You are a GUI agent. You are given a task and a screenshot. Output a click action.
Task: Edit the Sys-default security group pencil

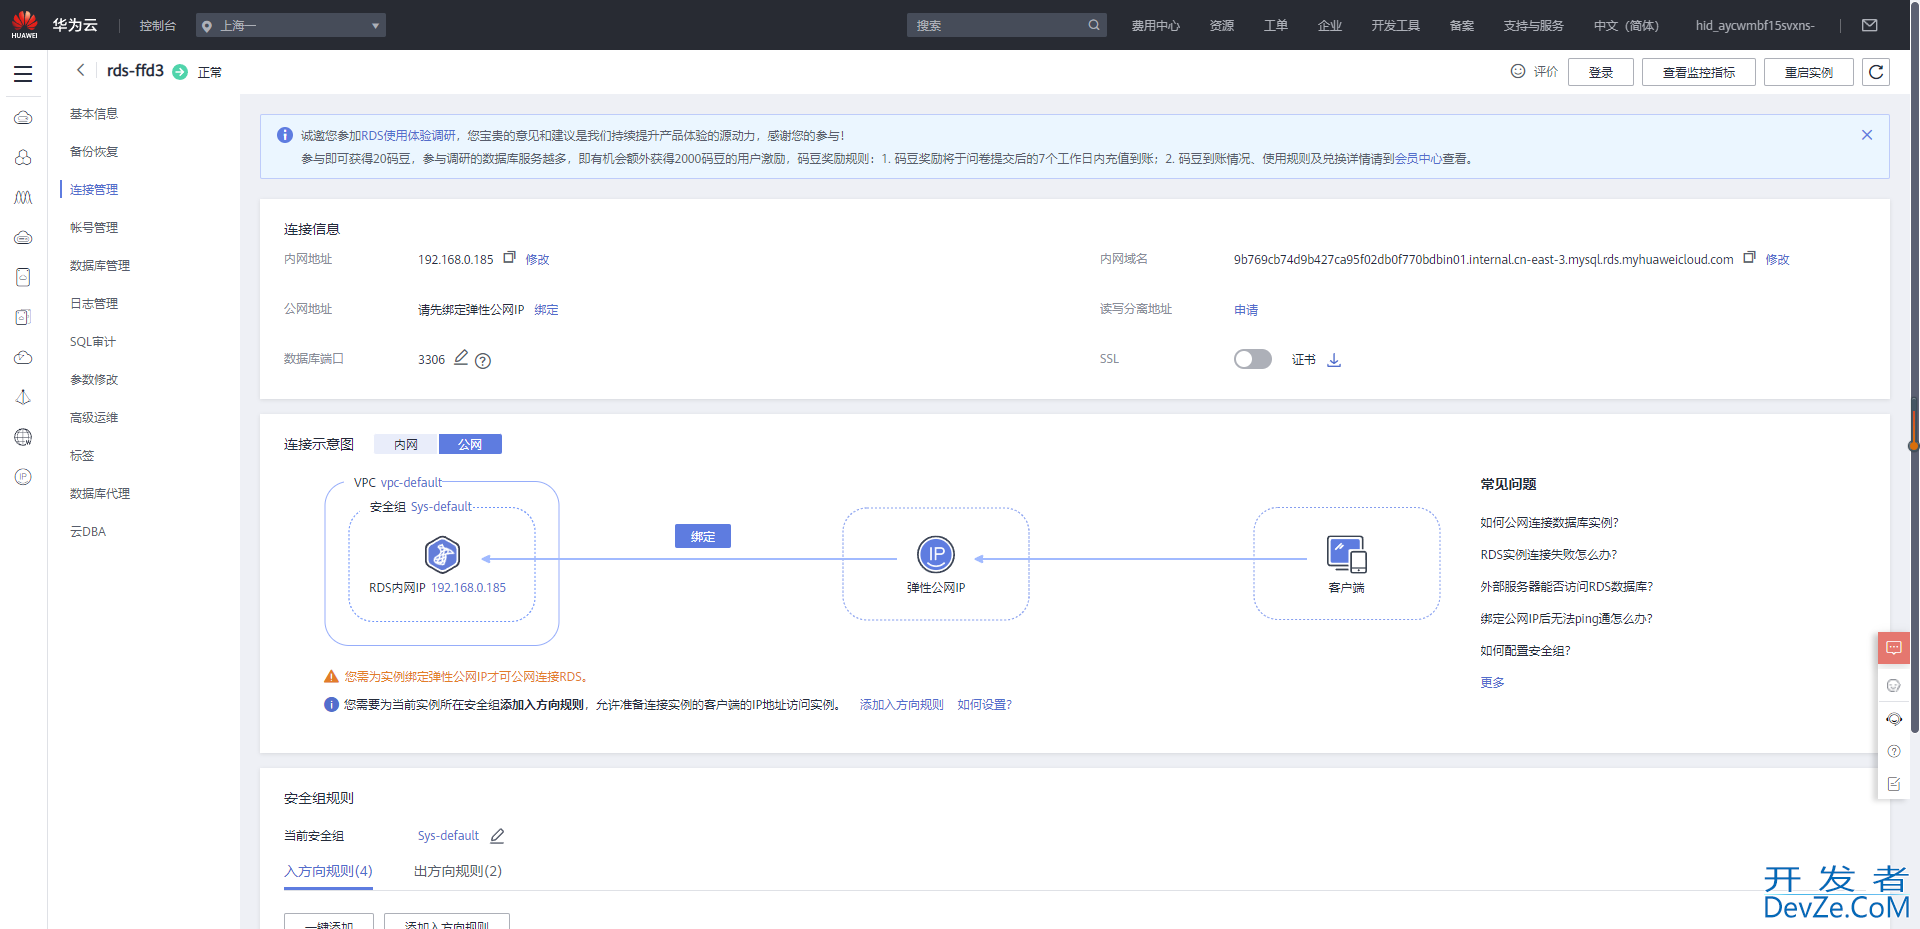tap(497, 836)
